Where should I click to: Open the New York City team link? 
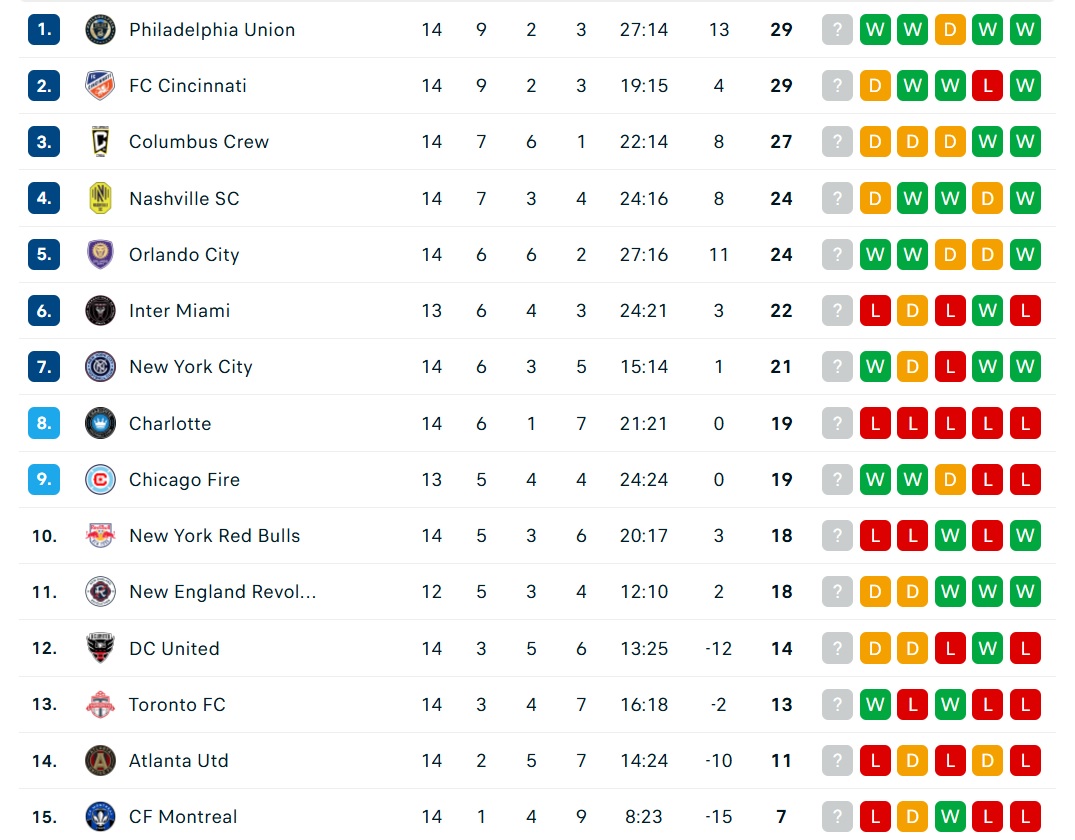(x=191, y=367)
